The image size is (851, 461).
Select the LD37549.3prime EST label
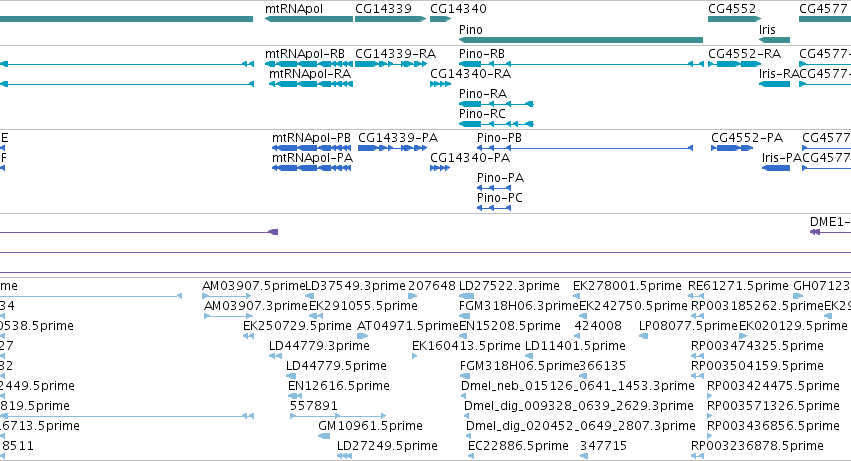[355, 287]
